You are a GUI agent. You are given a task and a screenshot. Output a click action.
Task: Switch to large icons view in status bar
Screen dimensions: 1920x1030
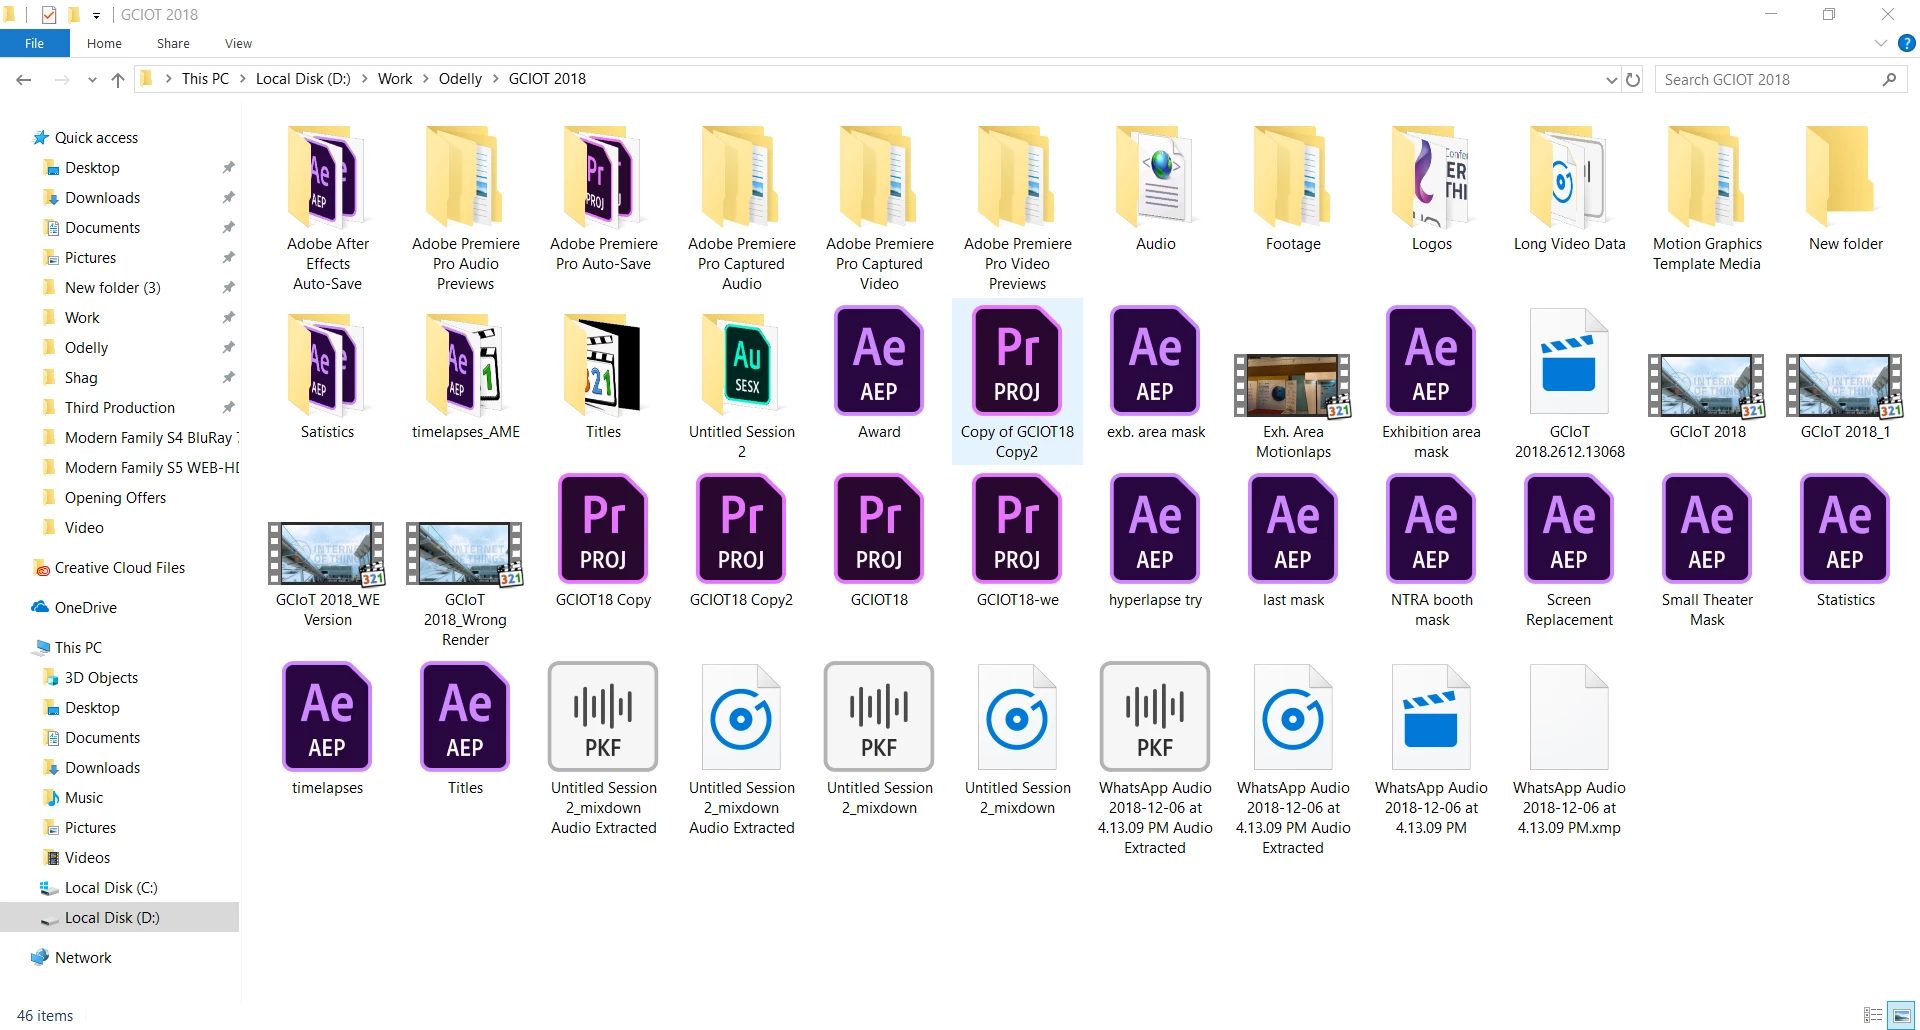pos(1901,1015)
